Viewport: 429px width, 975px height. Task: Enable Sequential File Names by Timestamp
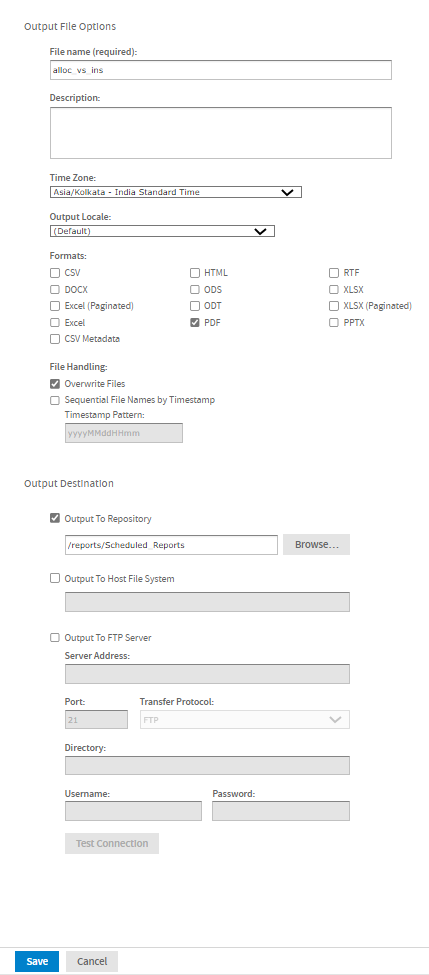pos(55,400)
